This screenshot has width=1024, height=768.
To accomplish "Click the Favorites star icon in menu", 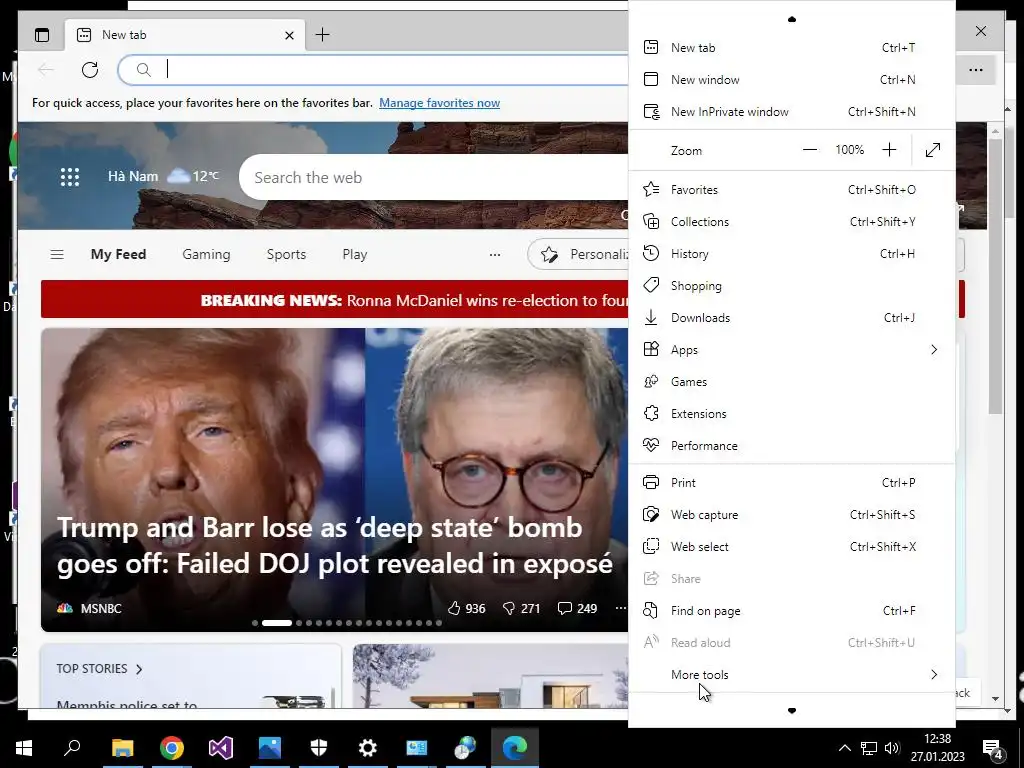I will click(651, 189).
